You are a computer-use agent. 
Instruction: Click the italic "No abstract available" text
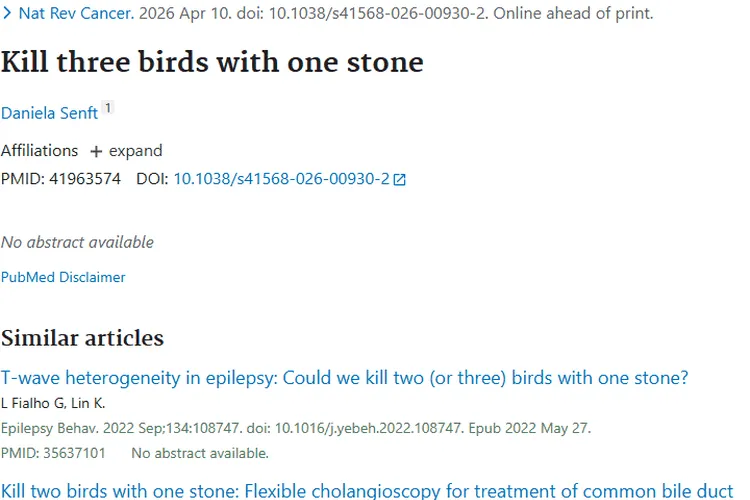[x=77, y=242]
